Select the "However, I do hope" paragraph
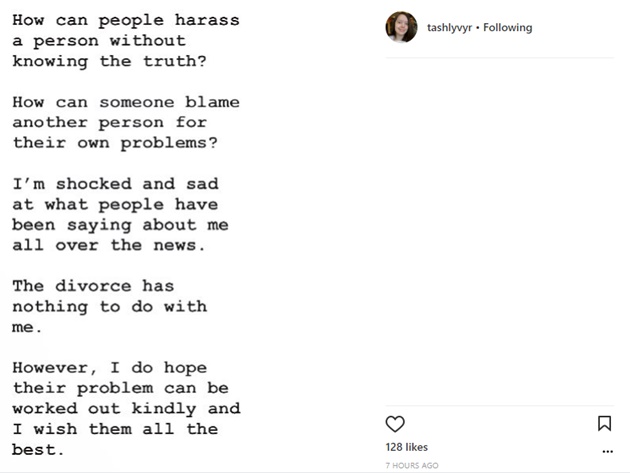Screen dimensions: 630x473 (126, 409)
